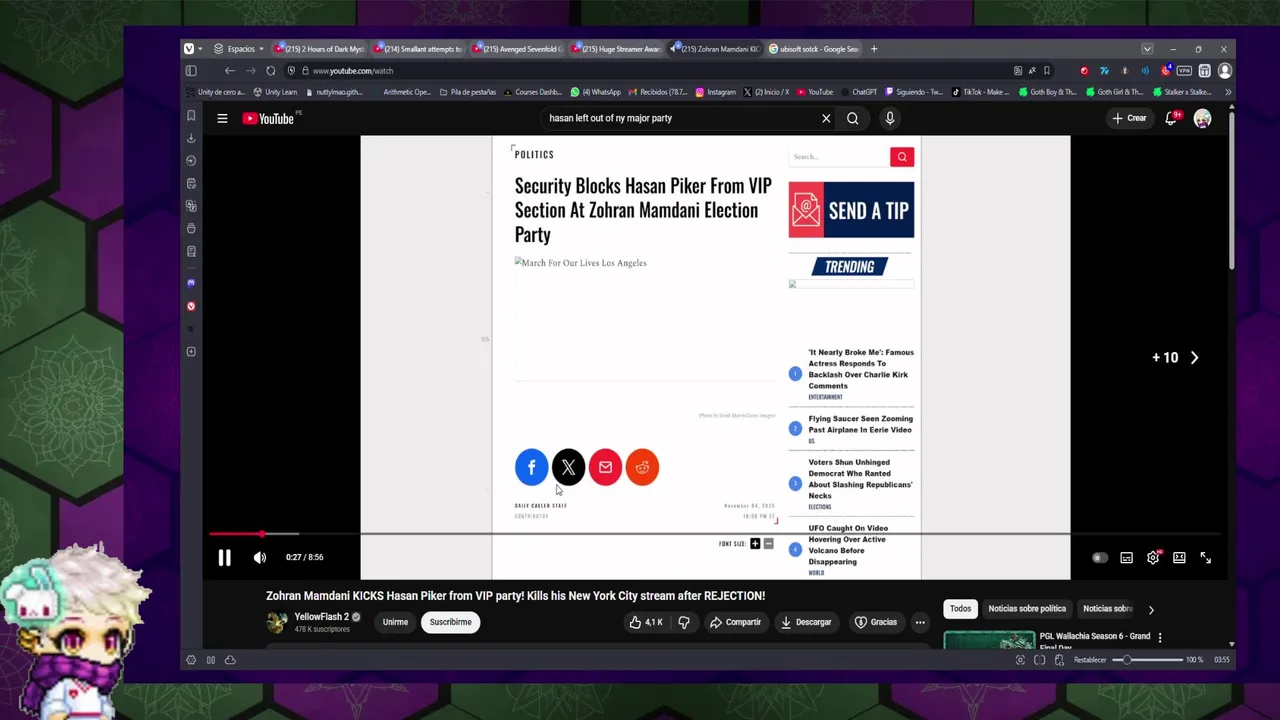Select Noticias sobre política chip
This screenshot has width=1280, height=720.
tap(1027, 609)
